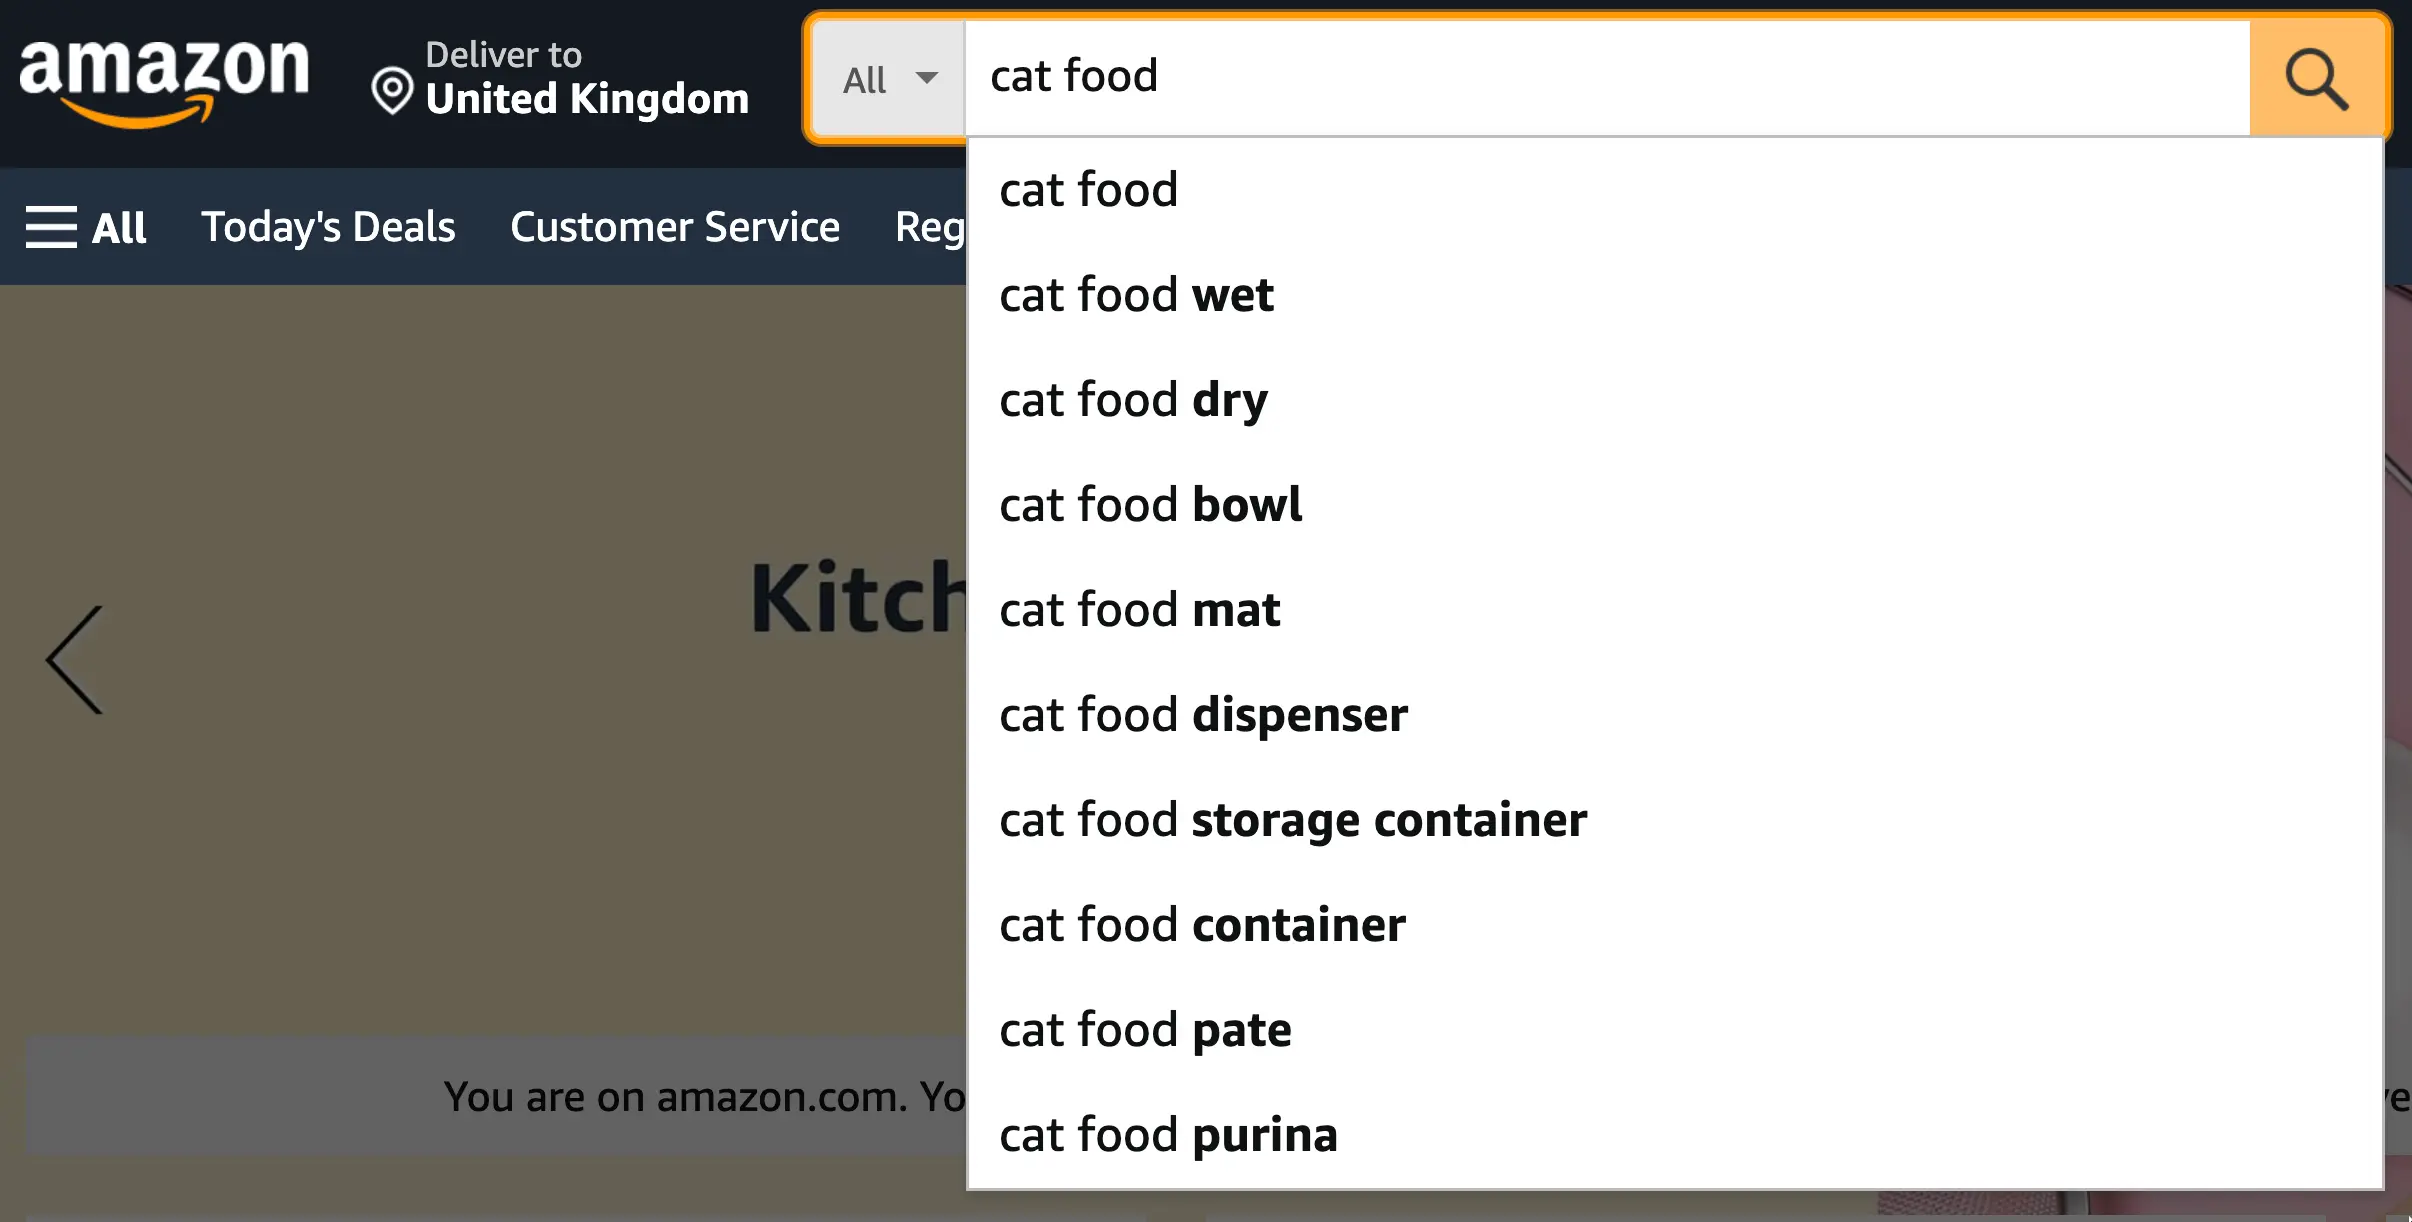Choose the 'cat food bowl' suggestion
This screenshot has height=1222, width=2412.
(x=1150, y=505)
